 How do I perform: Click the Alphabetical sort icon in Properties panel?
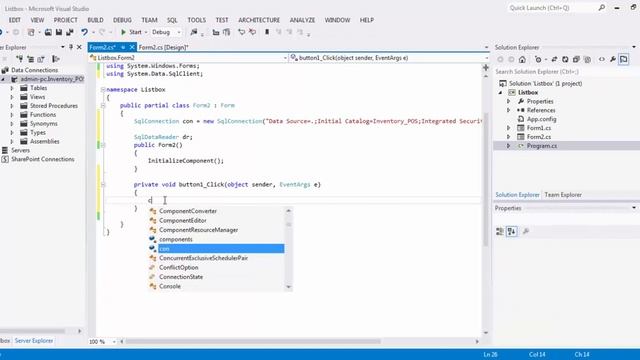(x=511, y=231)
